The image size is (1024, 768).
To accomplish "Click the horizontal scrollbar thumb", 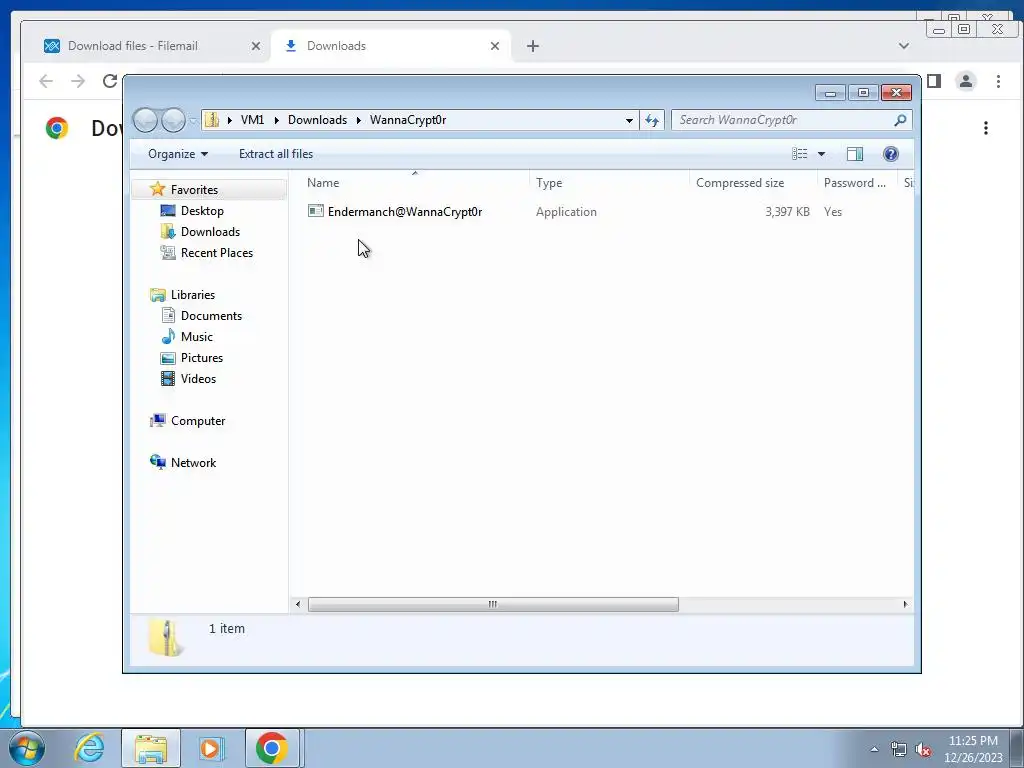I will pos(493,605).
